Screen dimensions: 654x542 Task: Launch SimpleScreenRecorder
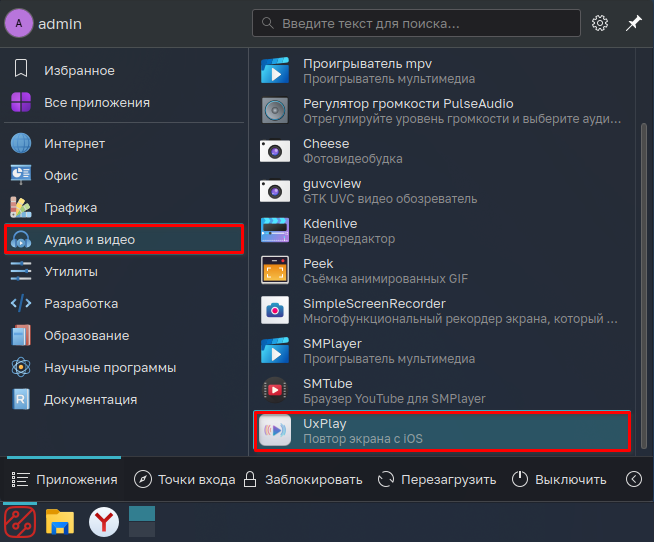pos(441,311)
